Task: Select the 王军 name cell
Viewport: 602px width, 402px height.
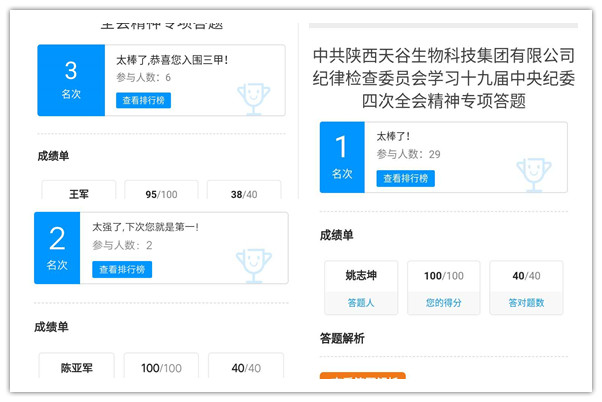Action: 79,194
